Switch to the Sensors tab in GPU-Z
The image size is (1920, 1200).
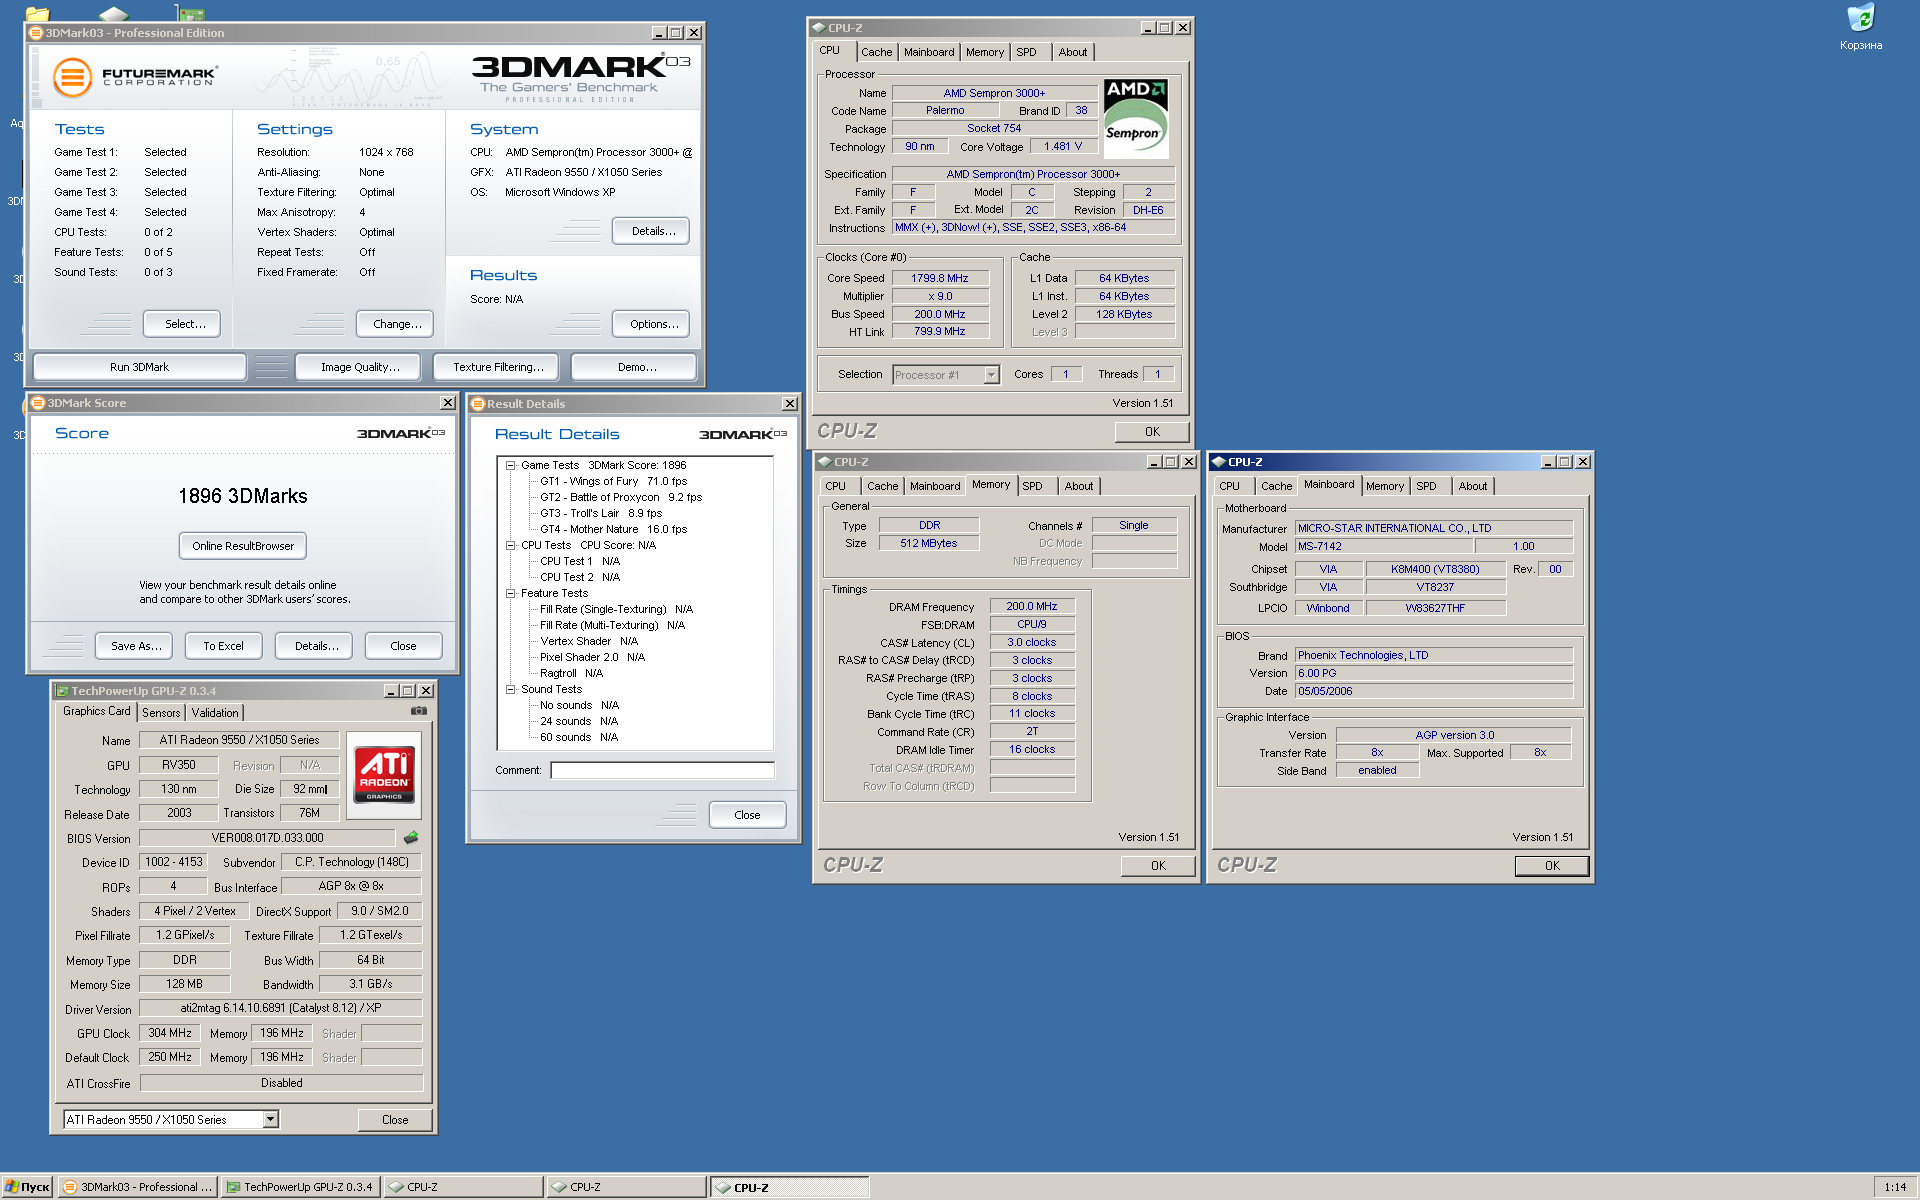(x=161, y=713)
